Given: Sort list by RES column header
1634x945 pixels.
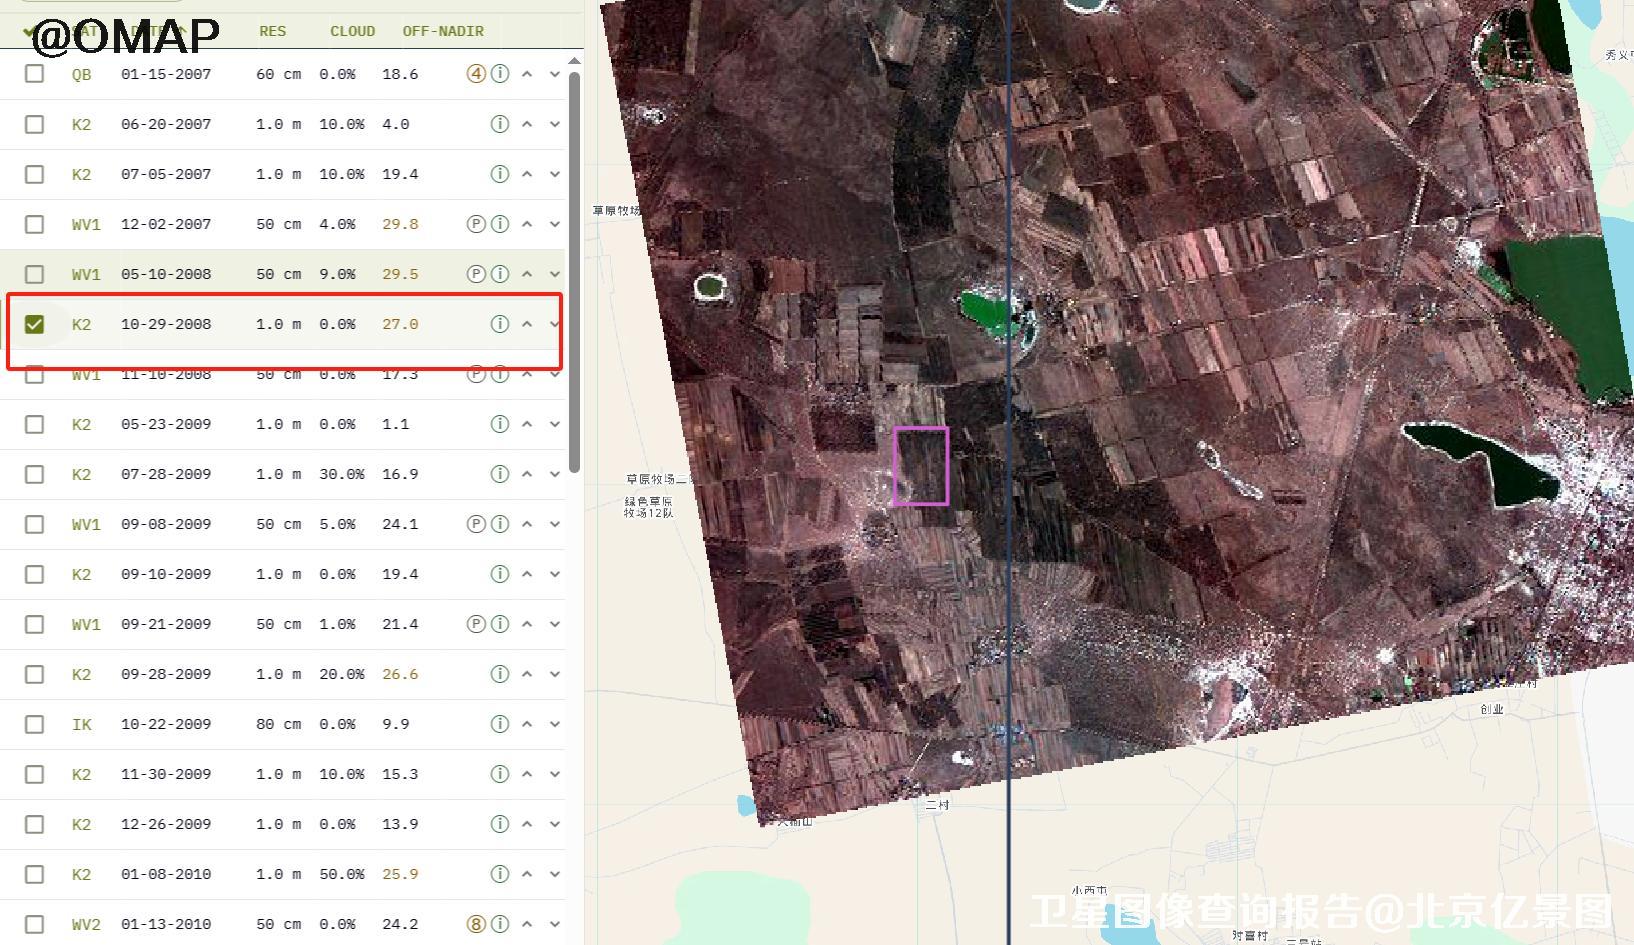Looking at the screenshot, I should [x=272, y=31].
